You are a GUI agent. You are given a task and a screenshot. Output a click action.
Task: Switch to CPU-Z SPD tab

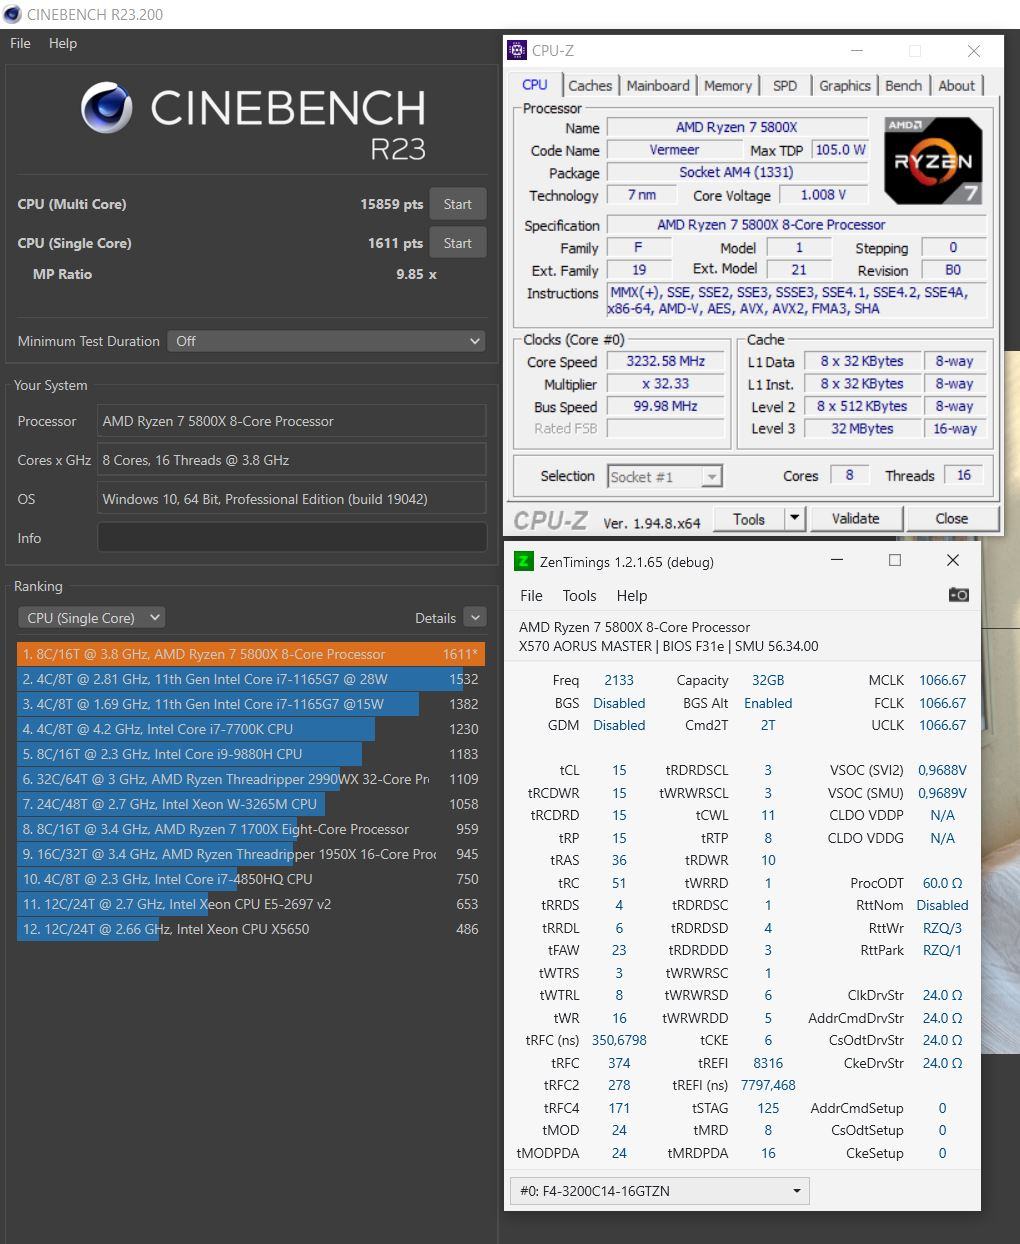click(x=785, y=86)
